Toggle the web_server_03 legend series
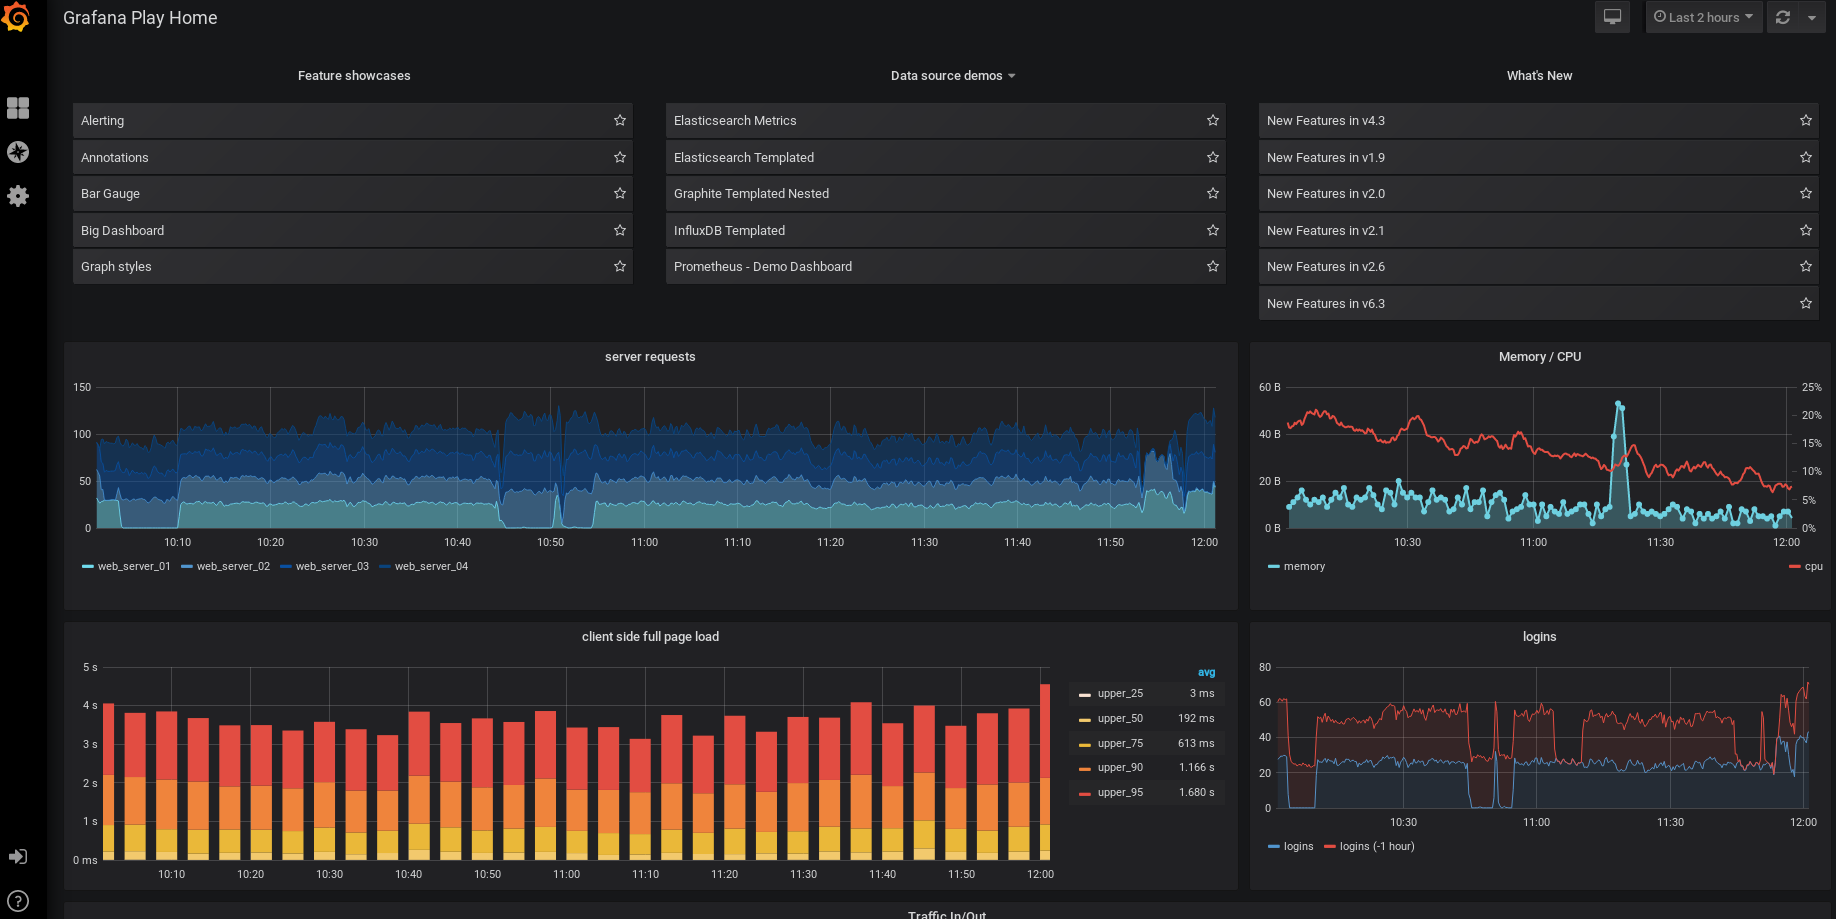The width and height of the screenshot is (1836, 919). click(332, 567)
